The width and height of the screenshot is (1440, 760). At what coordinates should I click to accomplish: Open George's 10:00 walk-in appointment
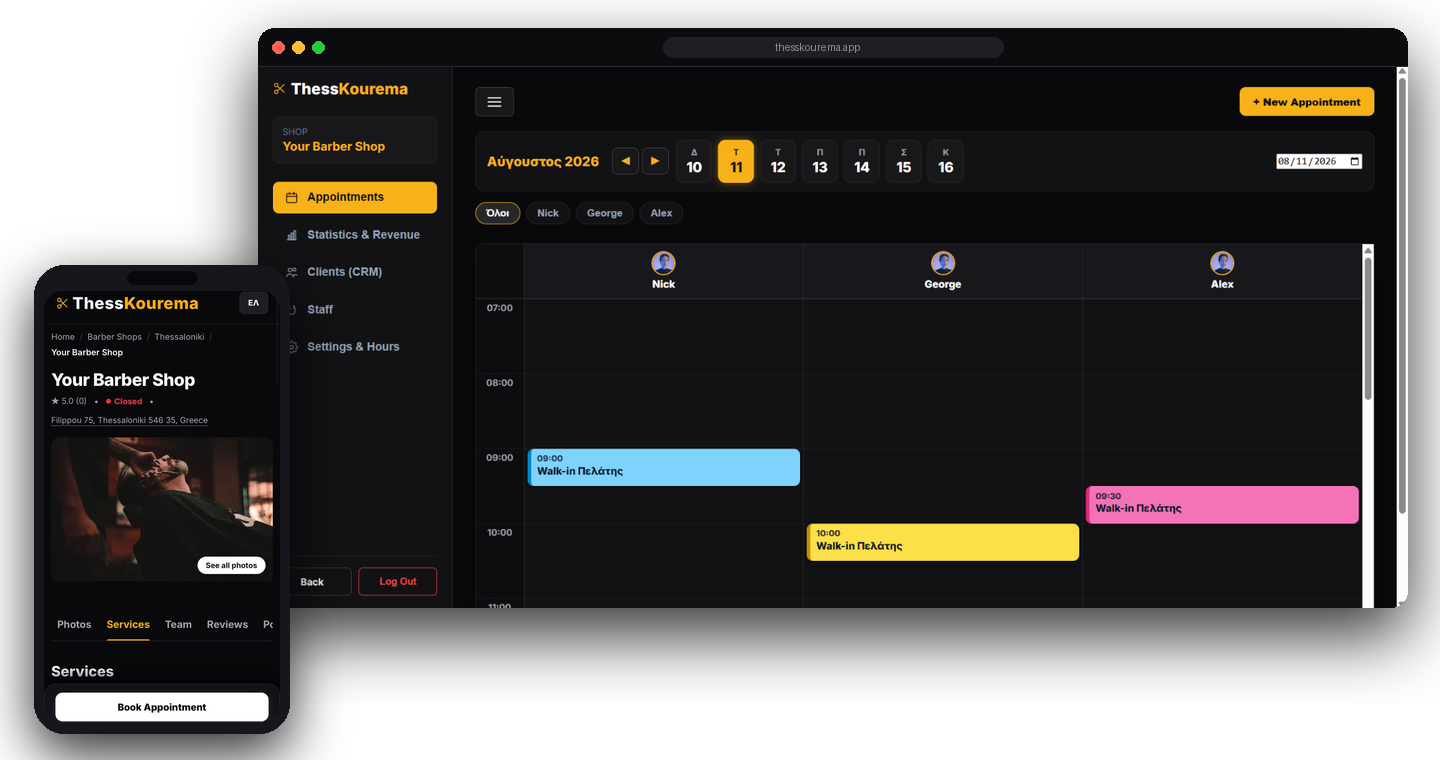pyautogui.click(x=943, y=542)
